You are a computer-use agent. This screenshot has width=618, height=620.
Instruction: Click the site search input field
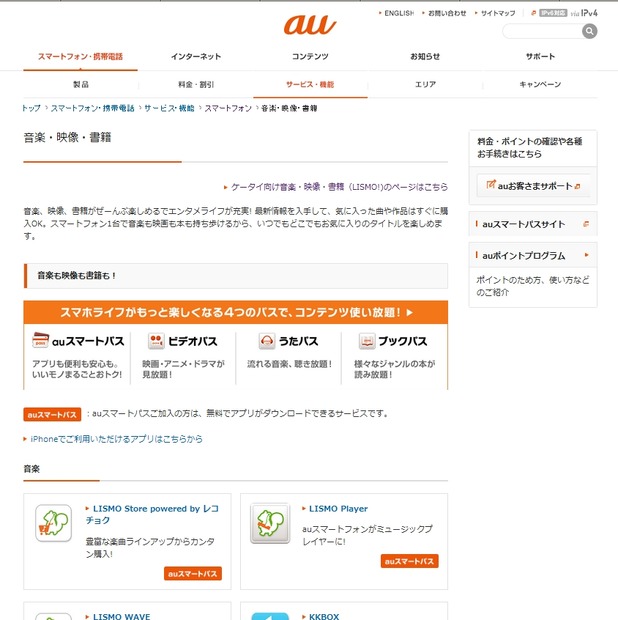(x=542, y=31)
